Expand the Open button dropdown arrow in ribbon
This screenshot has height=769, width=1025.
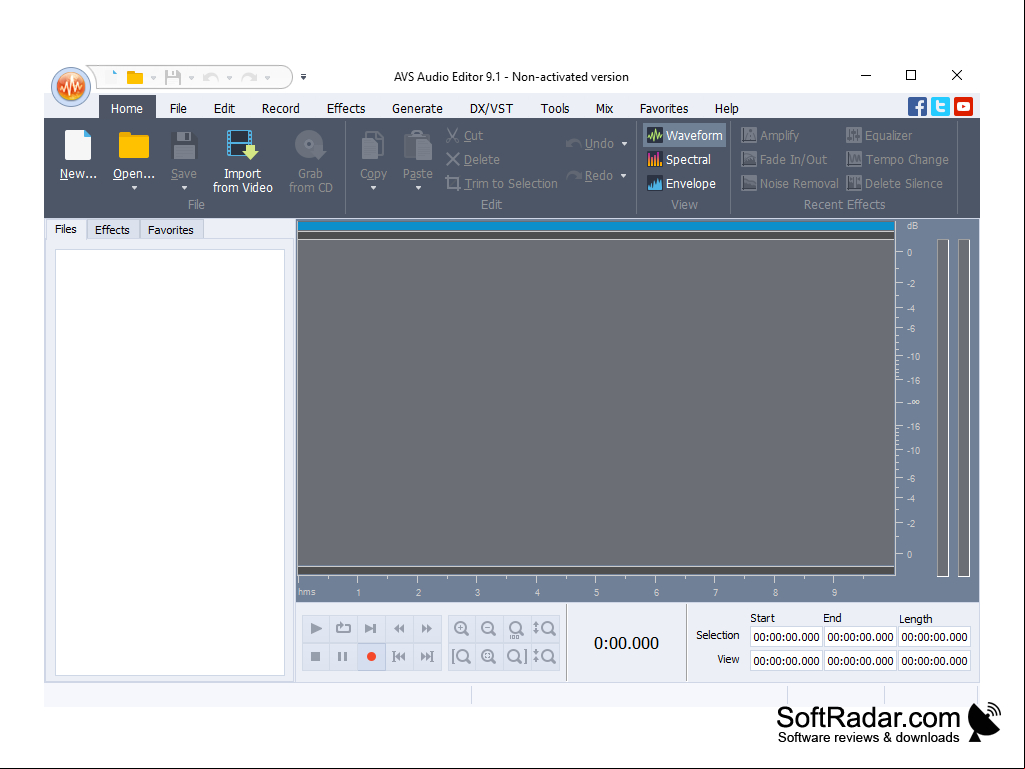click(134, 188)
